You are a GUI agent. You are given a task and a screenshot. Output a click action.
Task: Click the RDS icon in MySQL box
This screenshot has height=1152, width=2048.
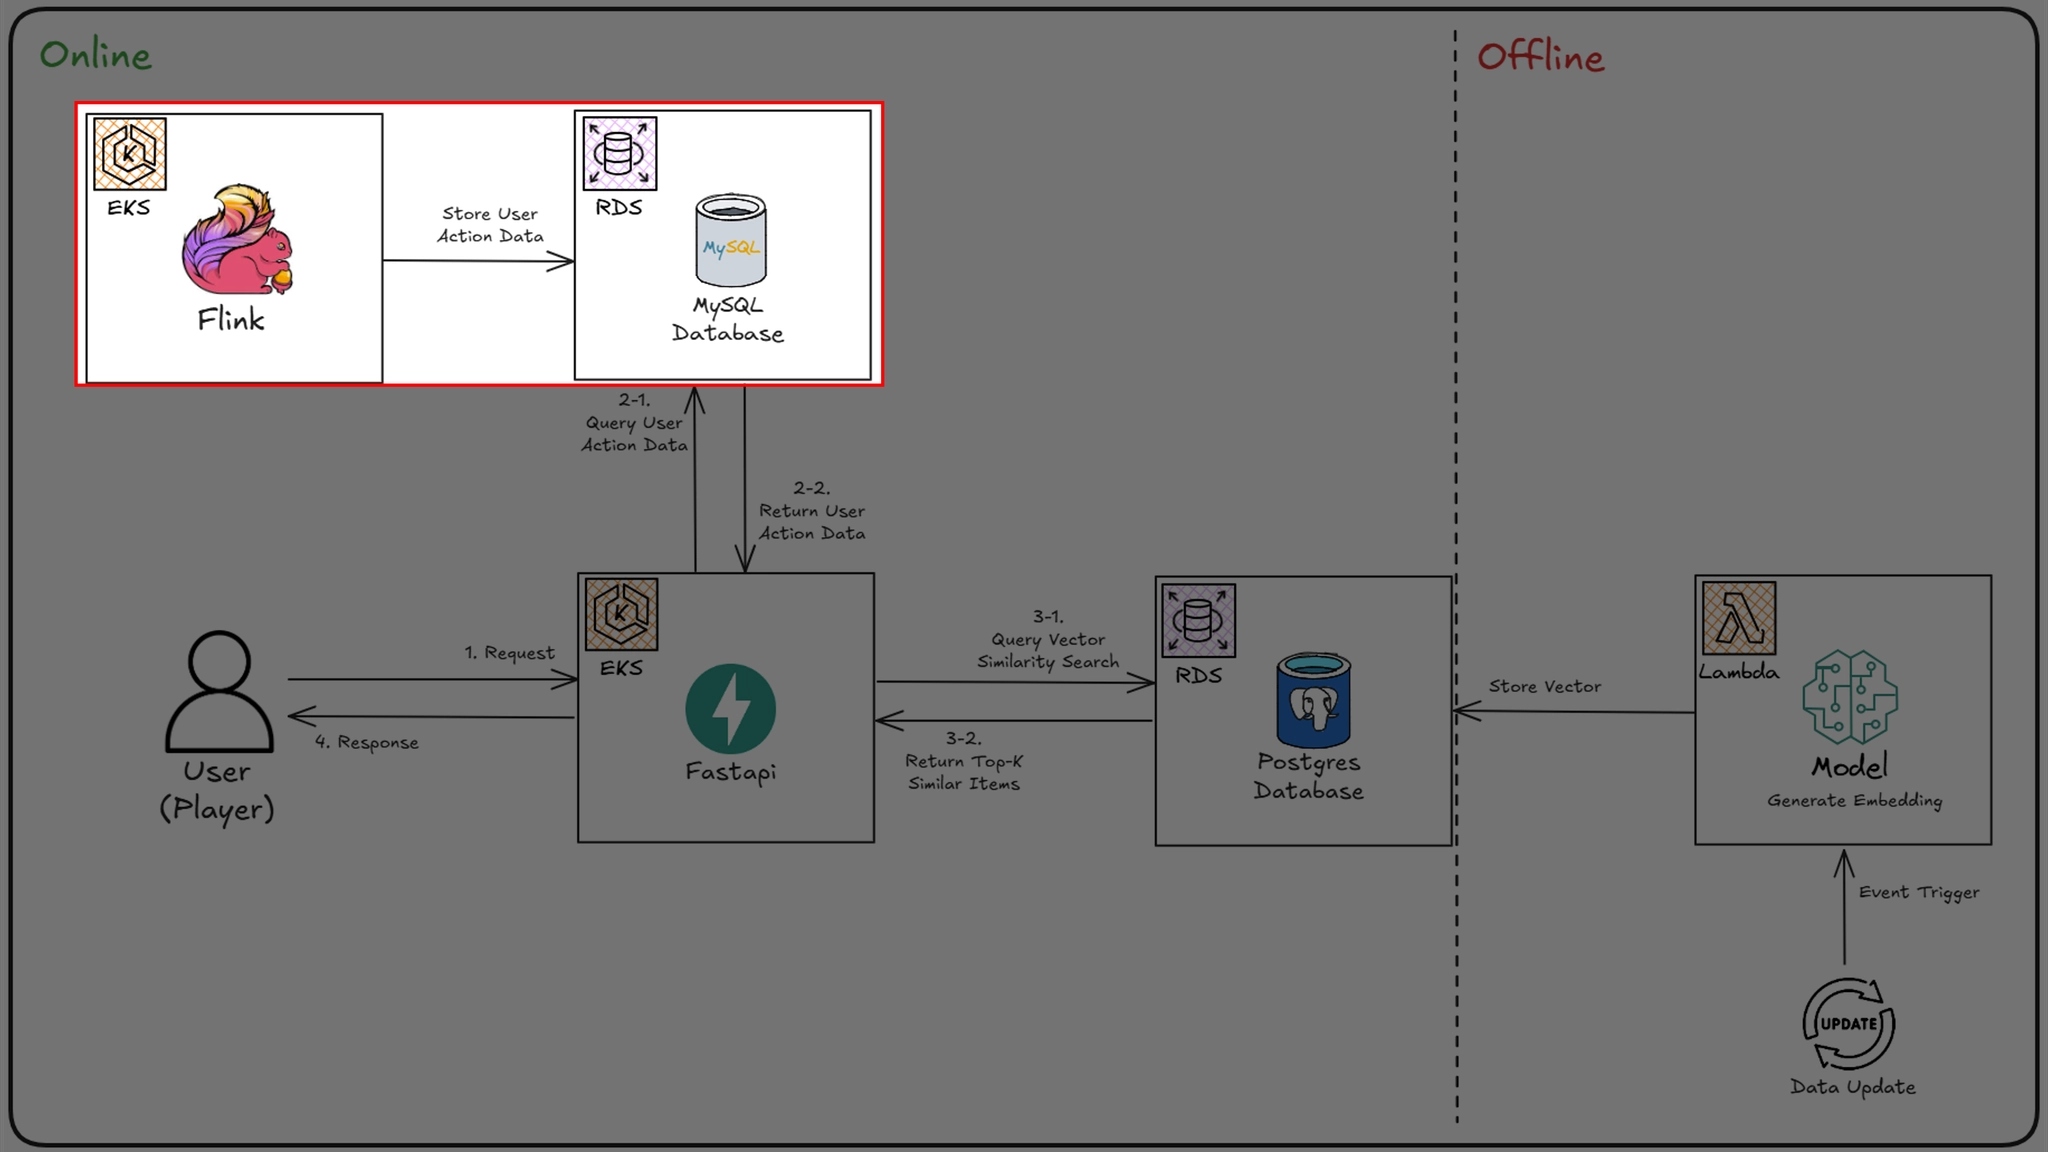(620, 153)
